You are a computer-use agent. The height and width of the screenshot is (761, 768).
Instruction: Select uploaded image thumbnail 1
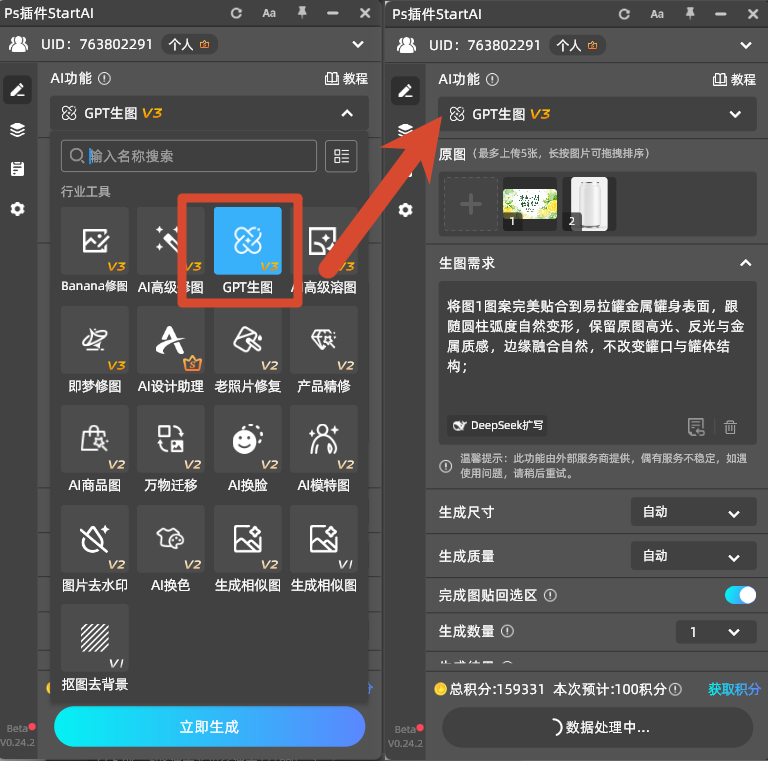click(x=530, y=204)
